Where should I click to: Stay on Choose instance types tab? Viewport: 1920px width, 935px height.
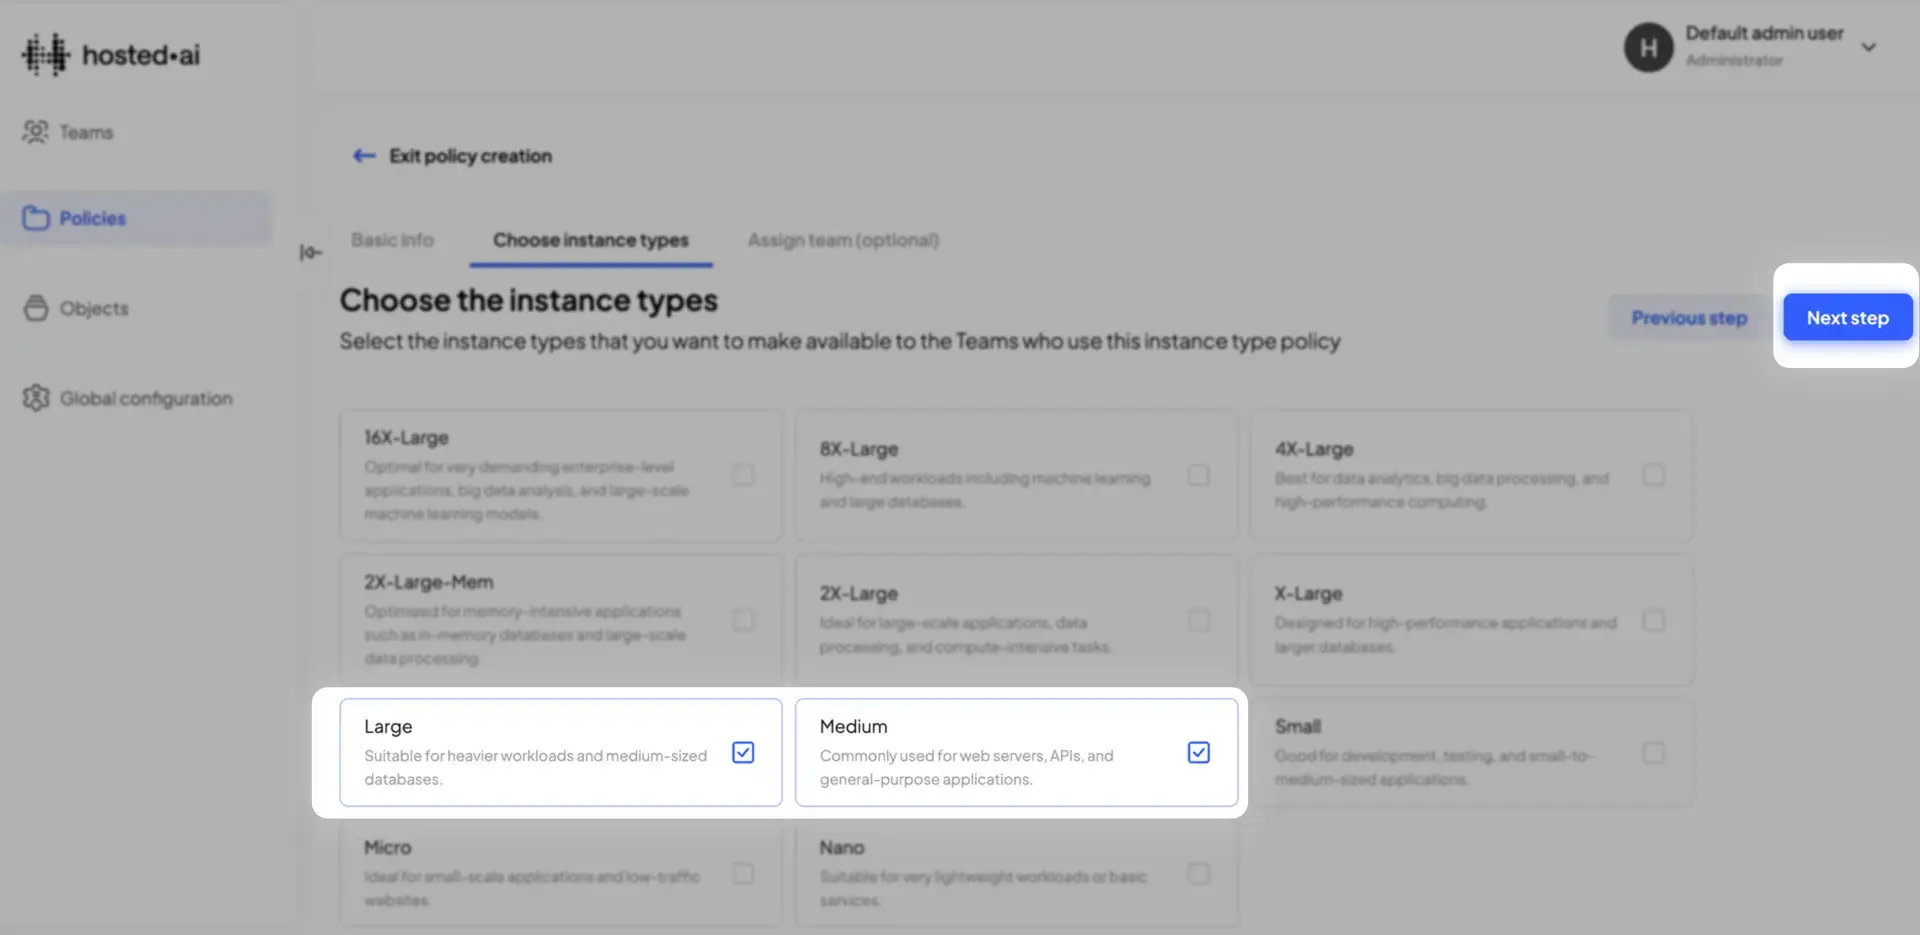click(589, 240)
